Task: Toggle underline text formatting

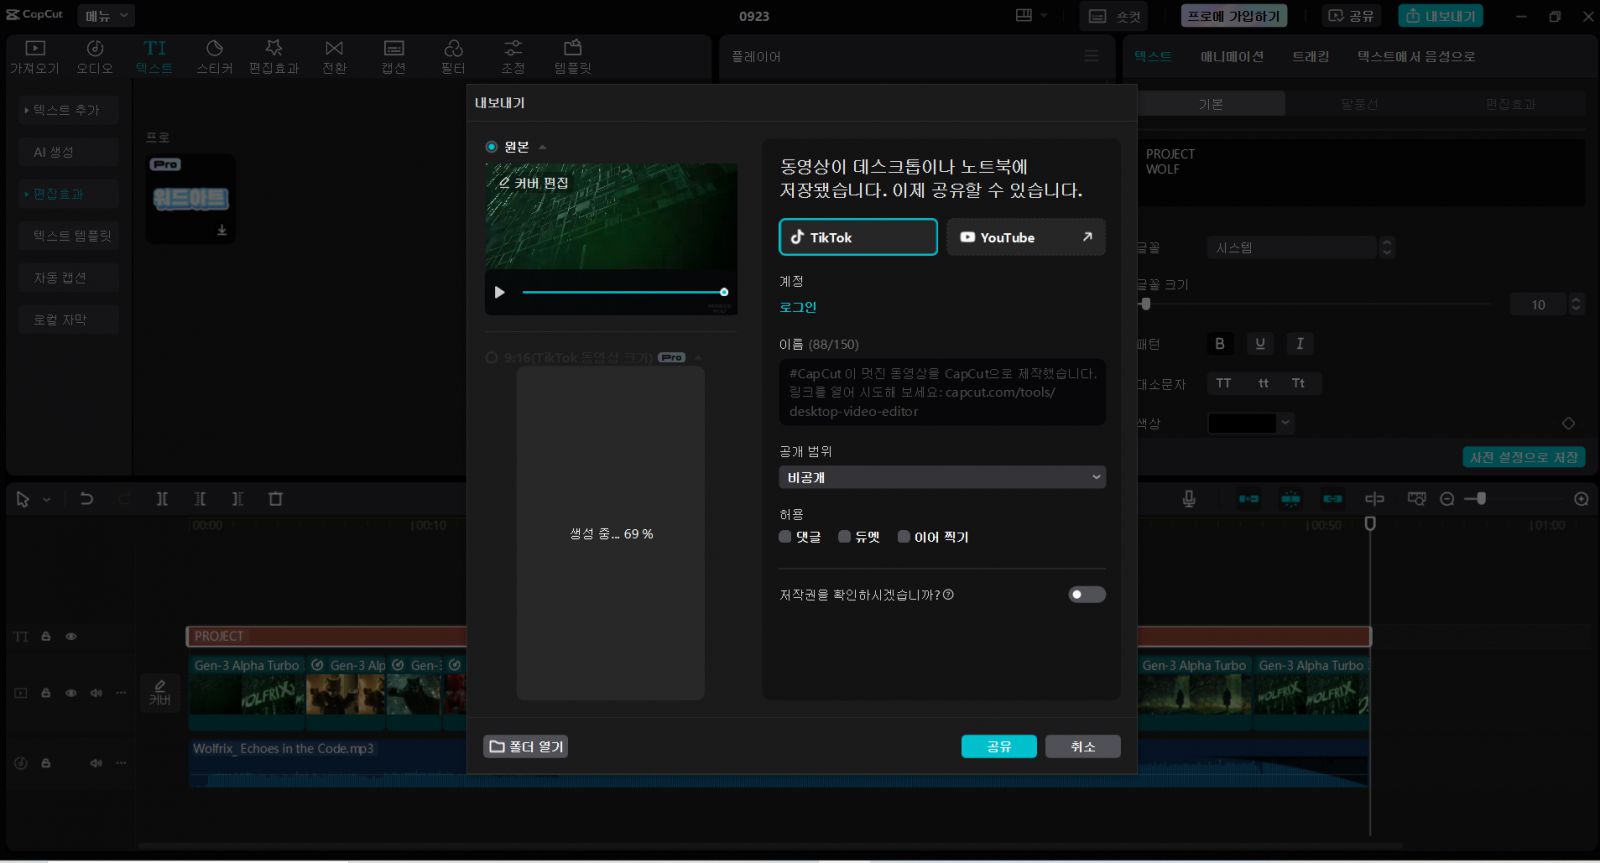Action: [1260, 344]
